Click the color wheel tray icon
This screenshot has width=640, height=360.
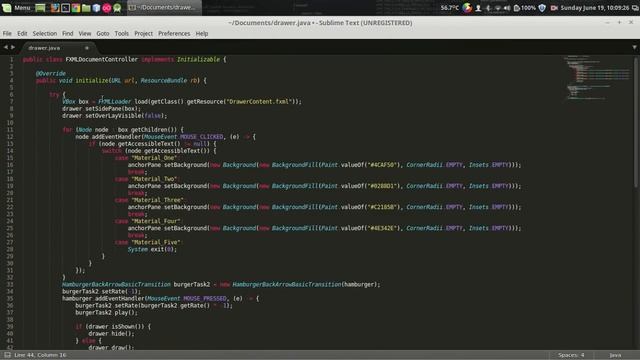(x=467, y=8)
